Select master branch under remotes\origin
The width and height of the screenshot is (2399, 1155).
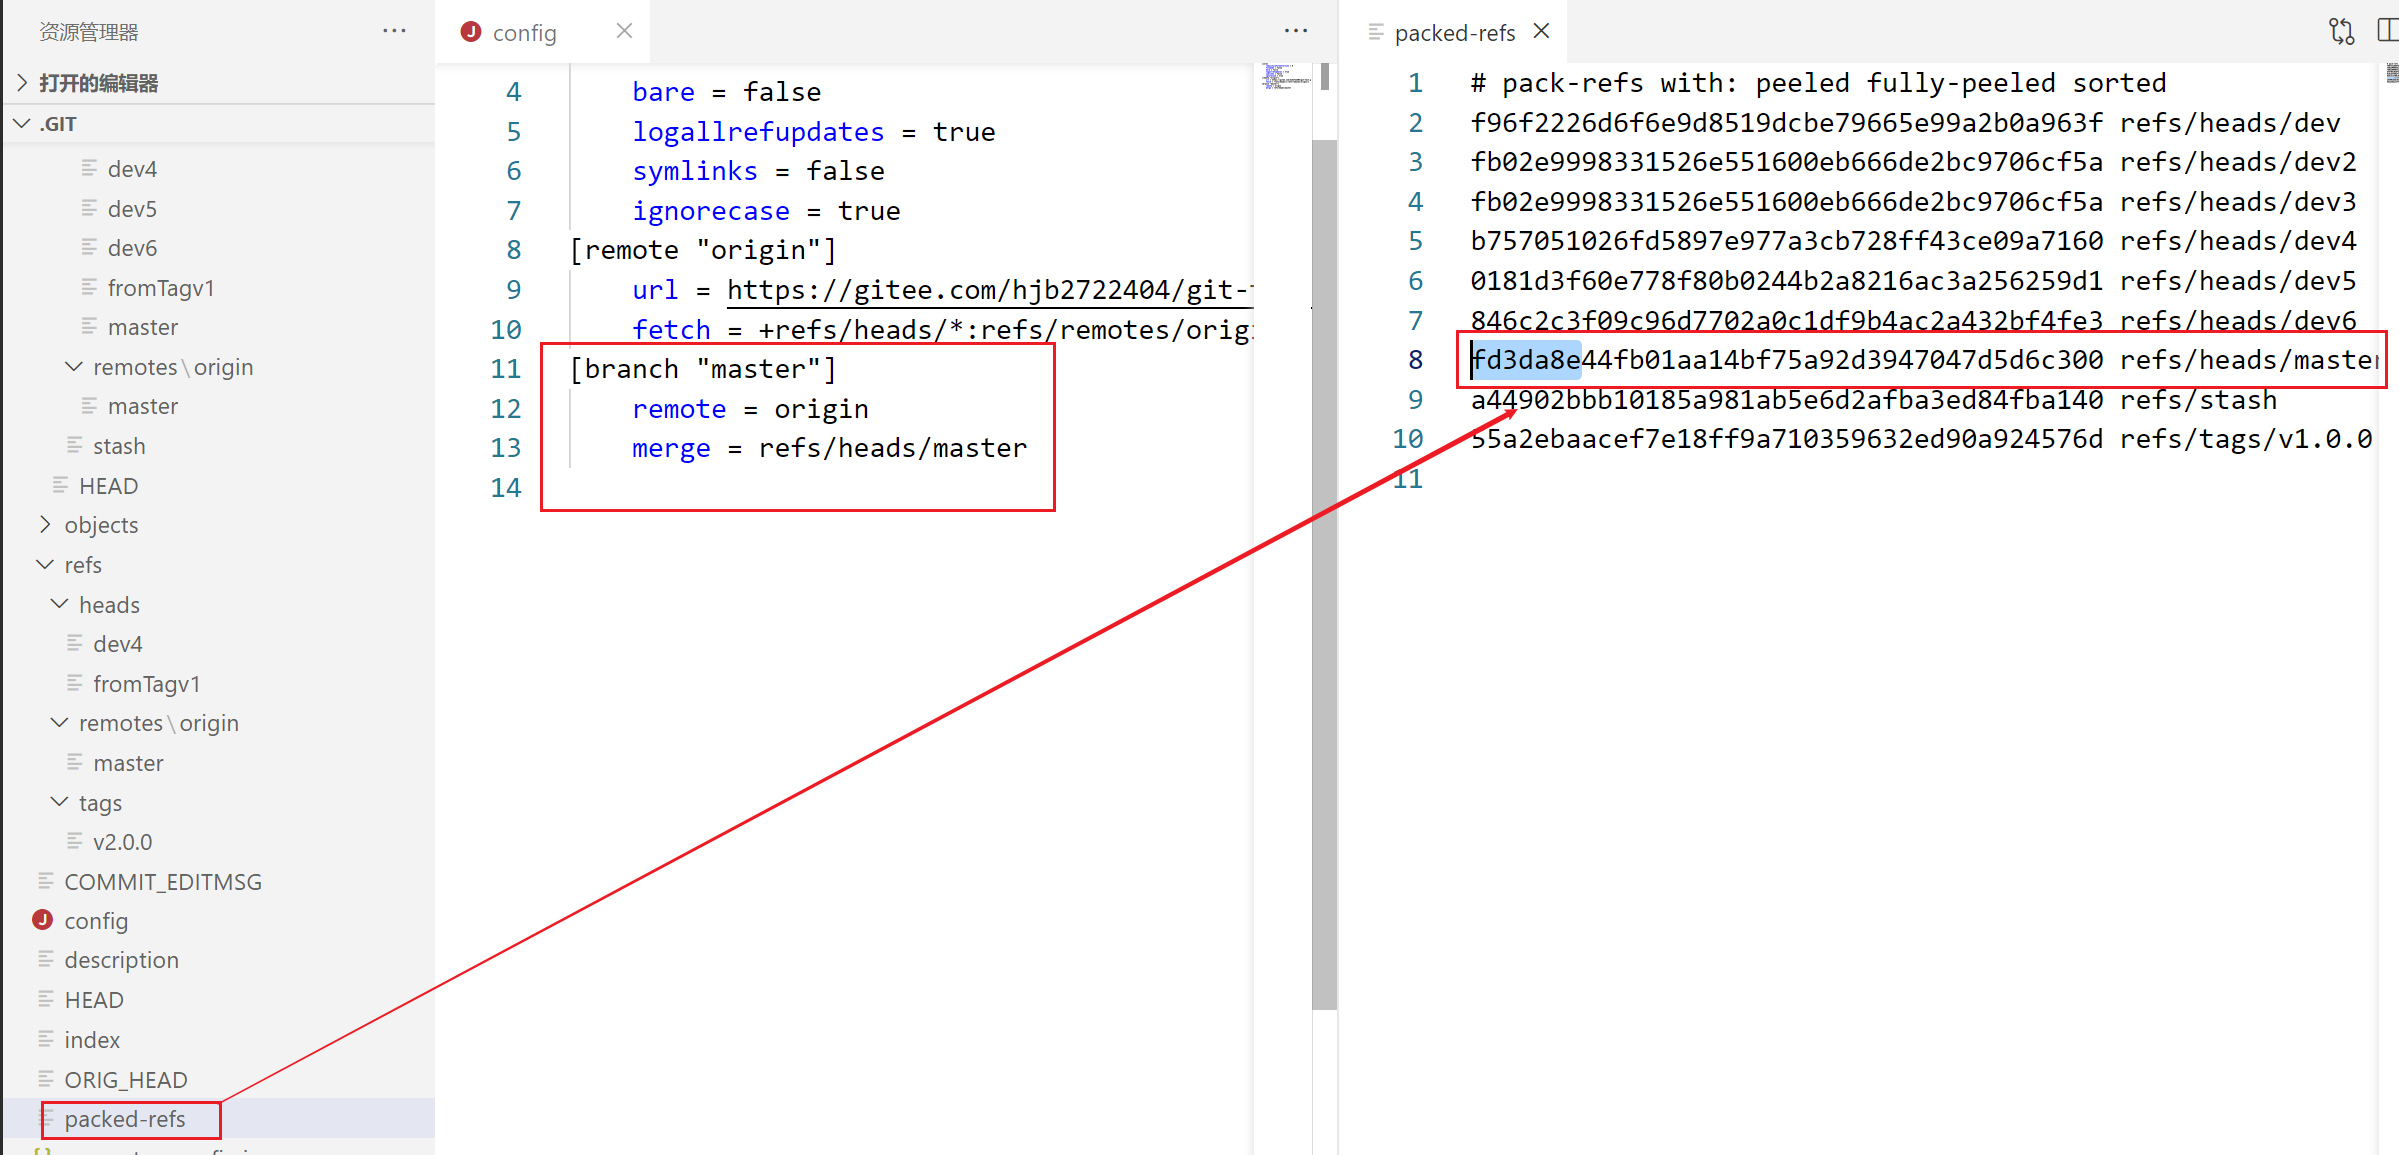(130, 762)
